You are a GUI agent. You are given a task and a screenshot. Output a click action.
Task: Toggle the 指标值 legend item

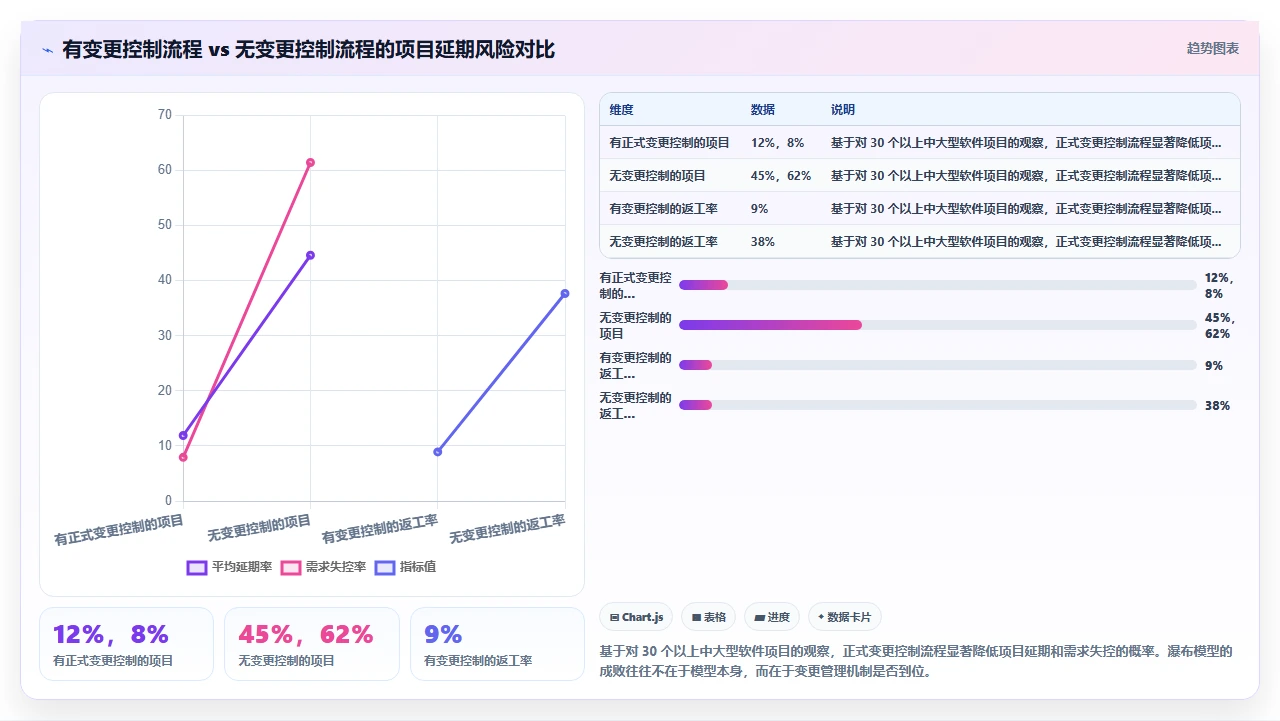(x=405, y=567)
